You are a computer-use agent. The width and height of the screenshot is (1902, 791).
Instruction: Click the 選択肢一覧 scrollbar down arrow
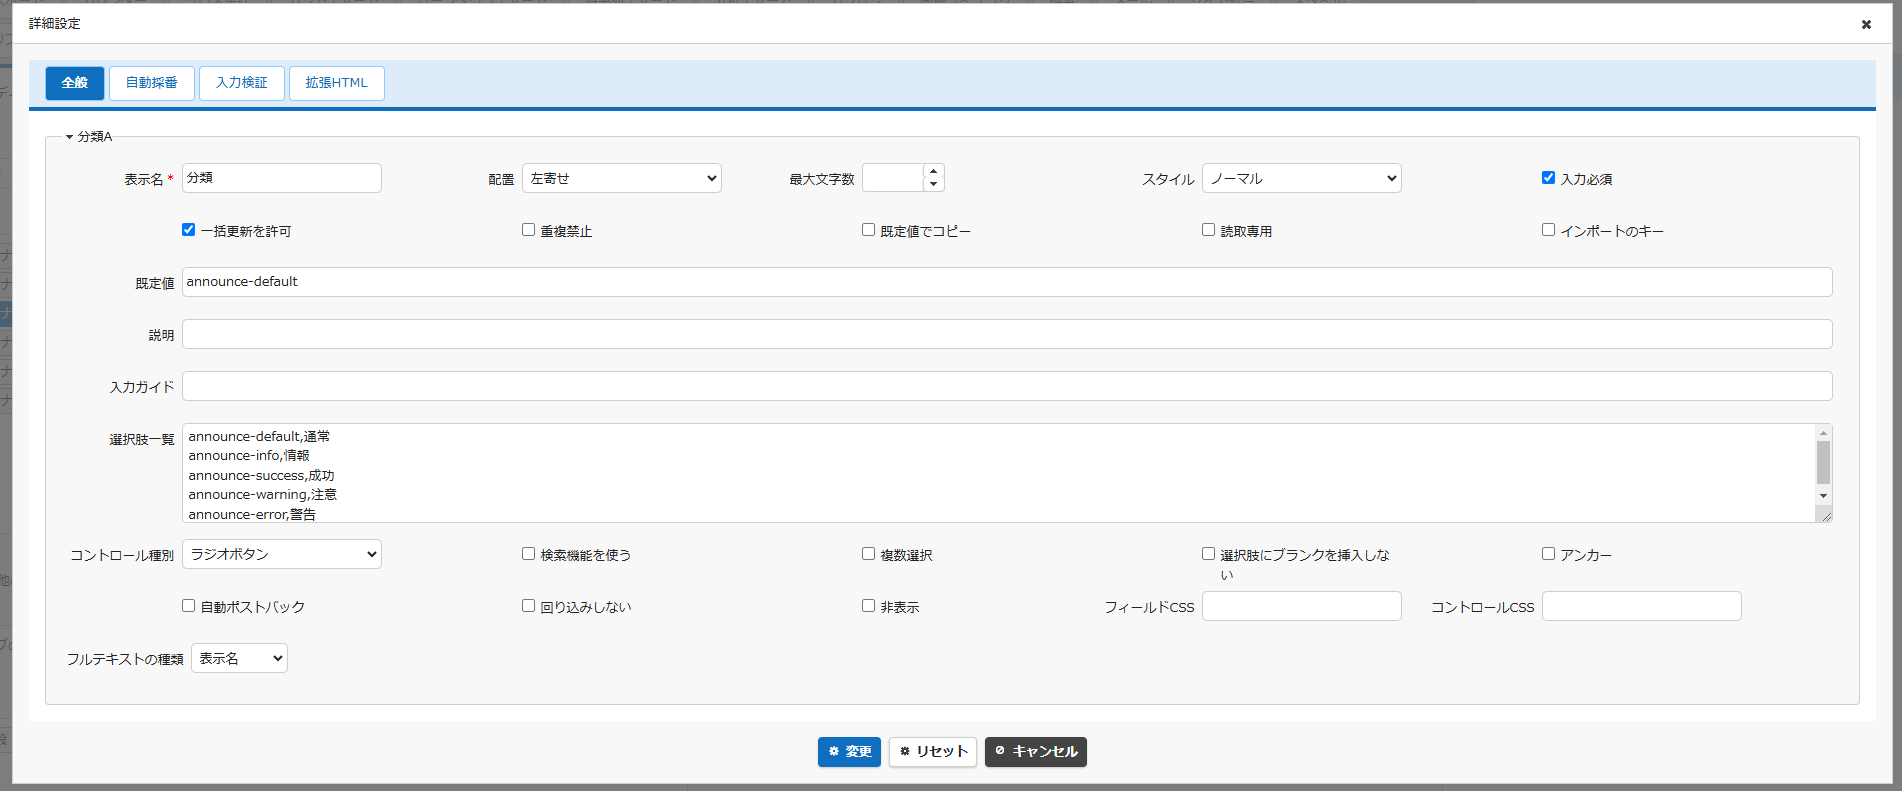pyautogui.click(x=1824, y=496)
